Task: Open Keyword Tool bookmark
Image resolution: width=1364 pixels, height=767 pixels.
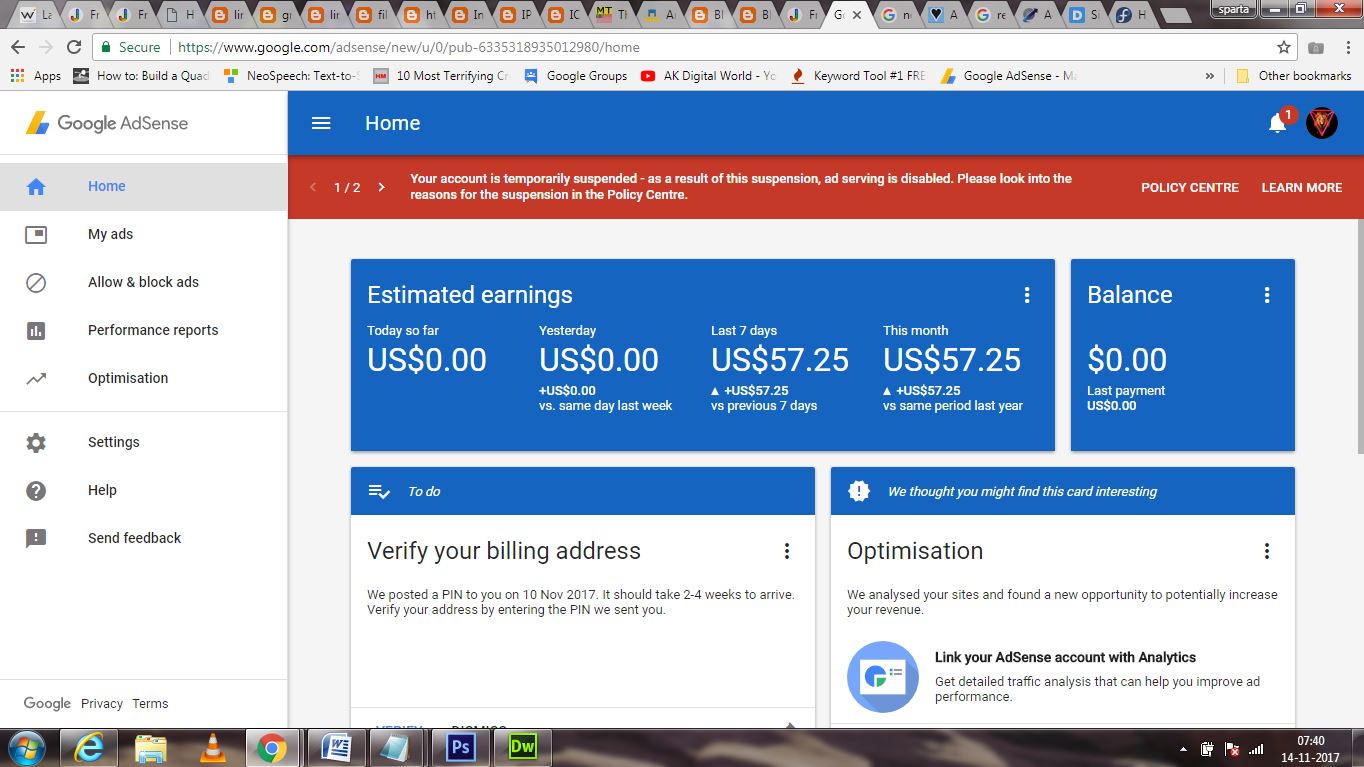Action: tap(858, 75)
